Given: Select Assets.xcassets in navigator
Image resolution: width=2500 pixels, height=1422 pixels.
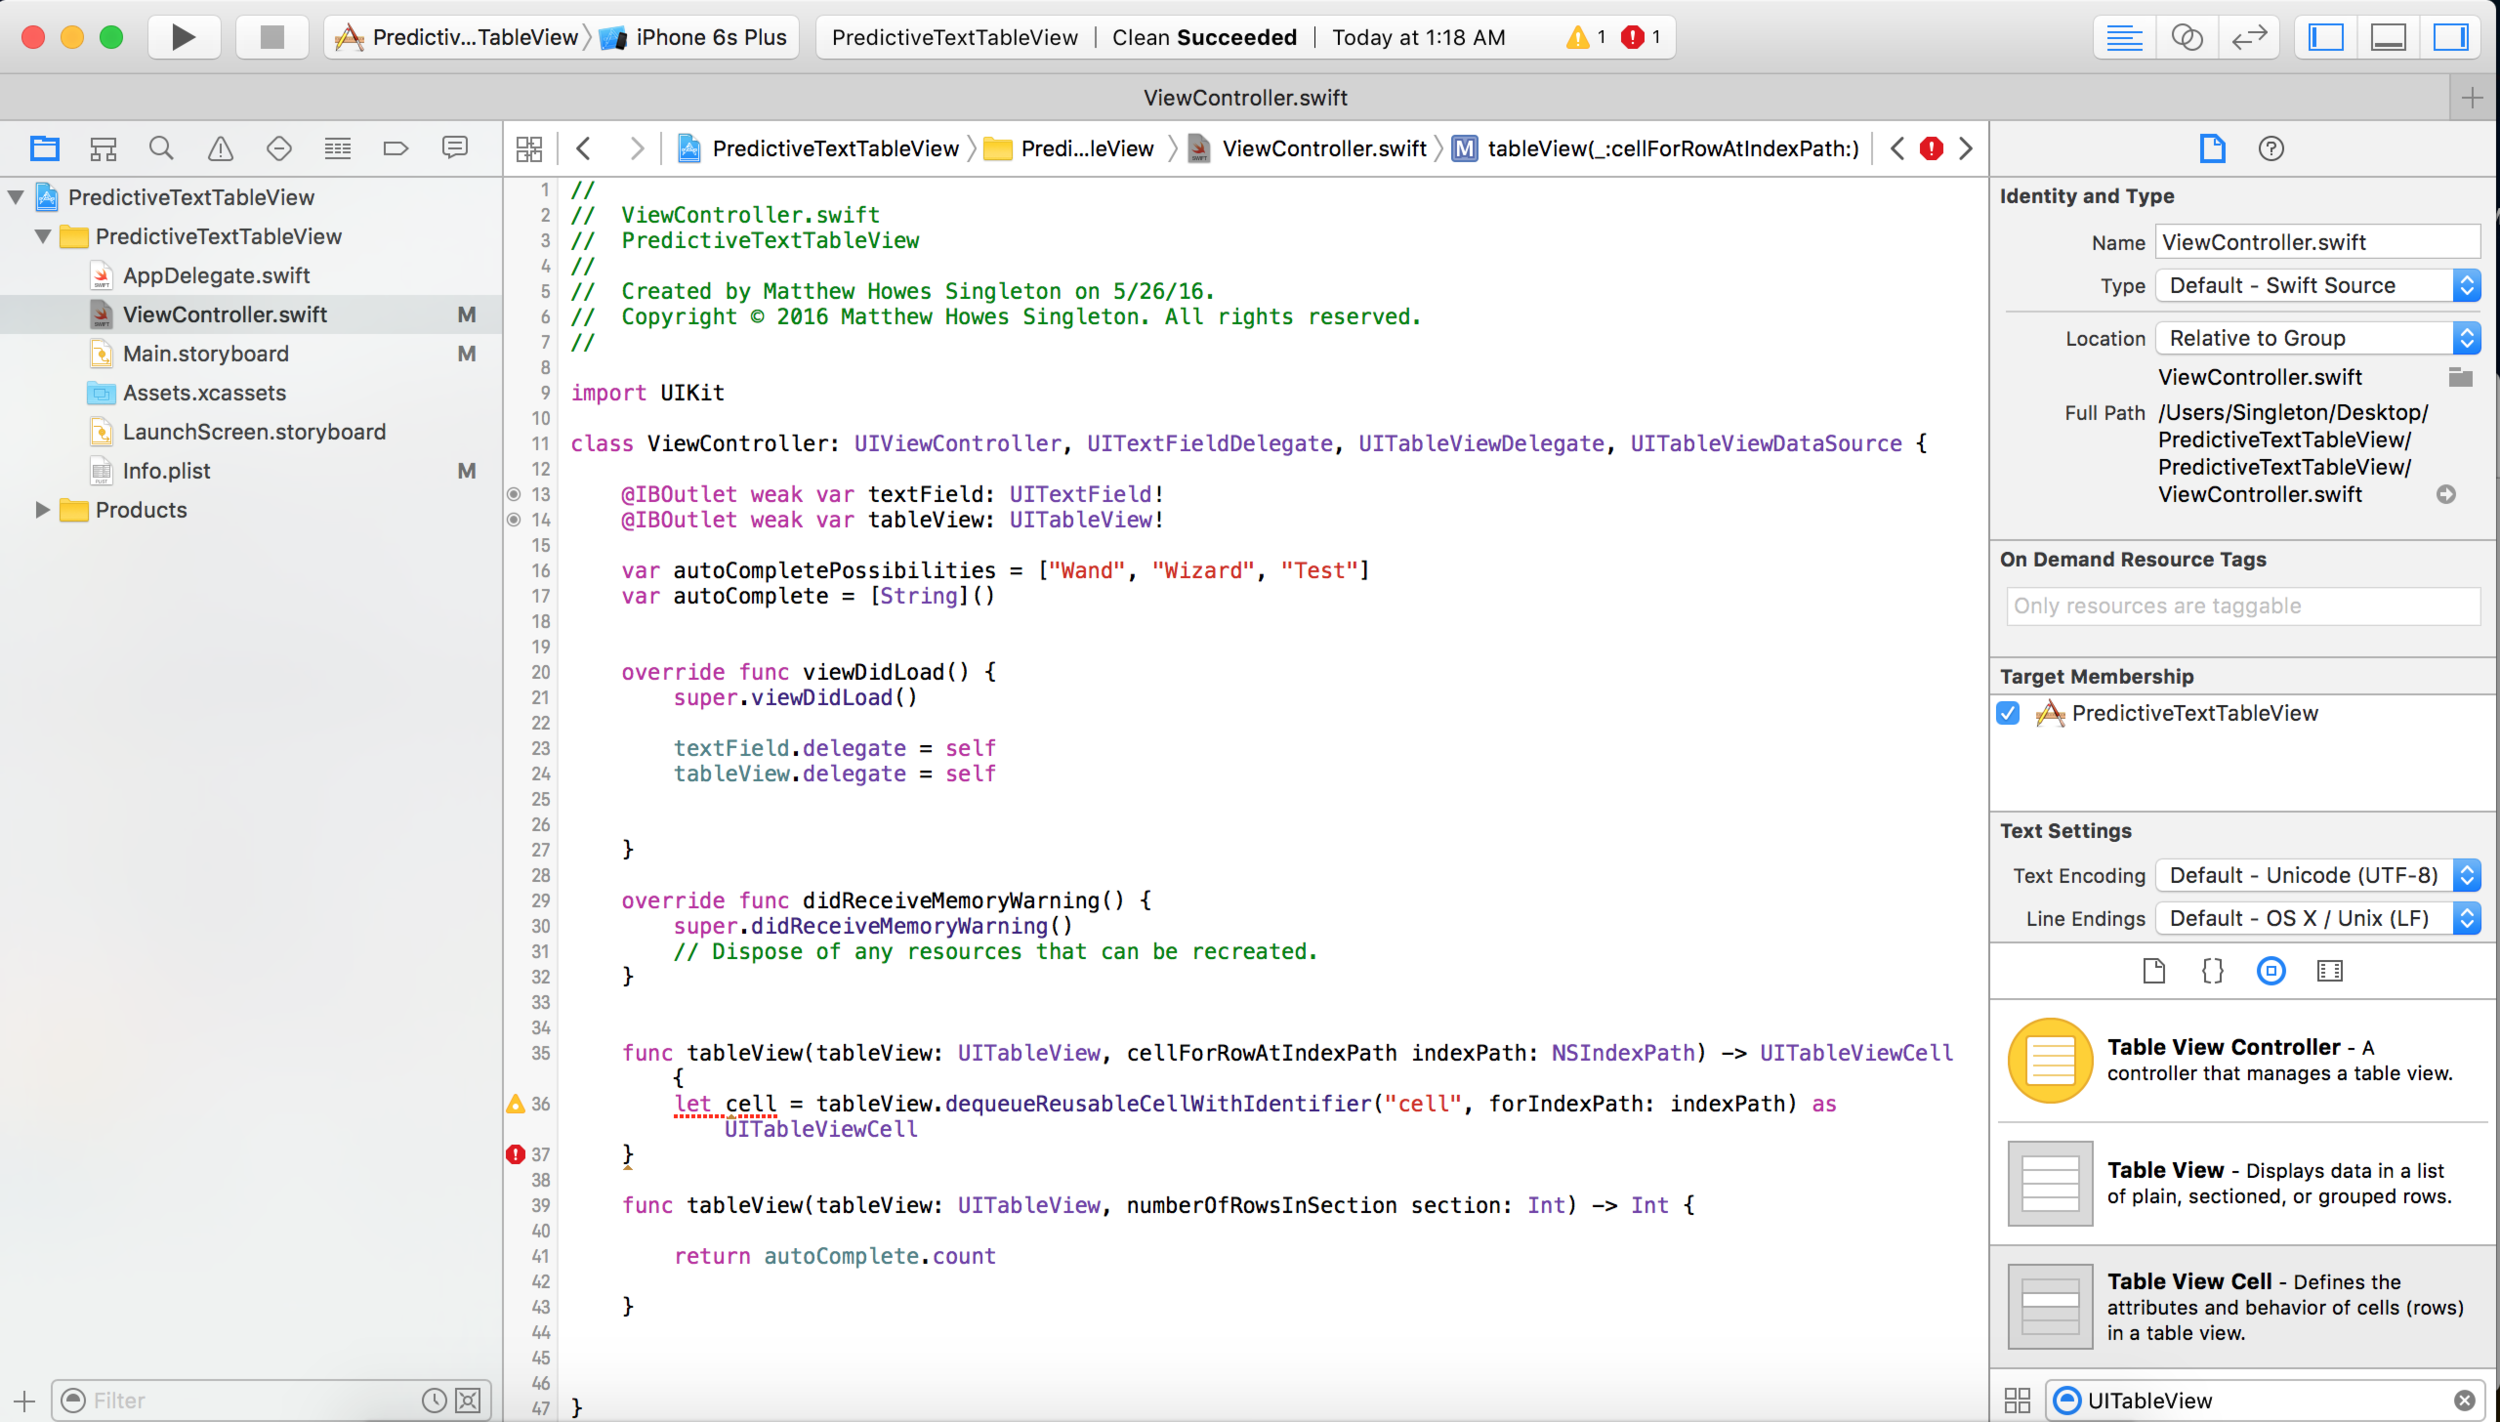Looking at the screenshot, I should [x=204, y=392].
